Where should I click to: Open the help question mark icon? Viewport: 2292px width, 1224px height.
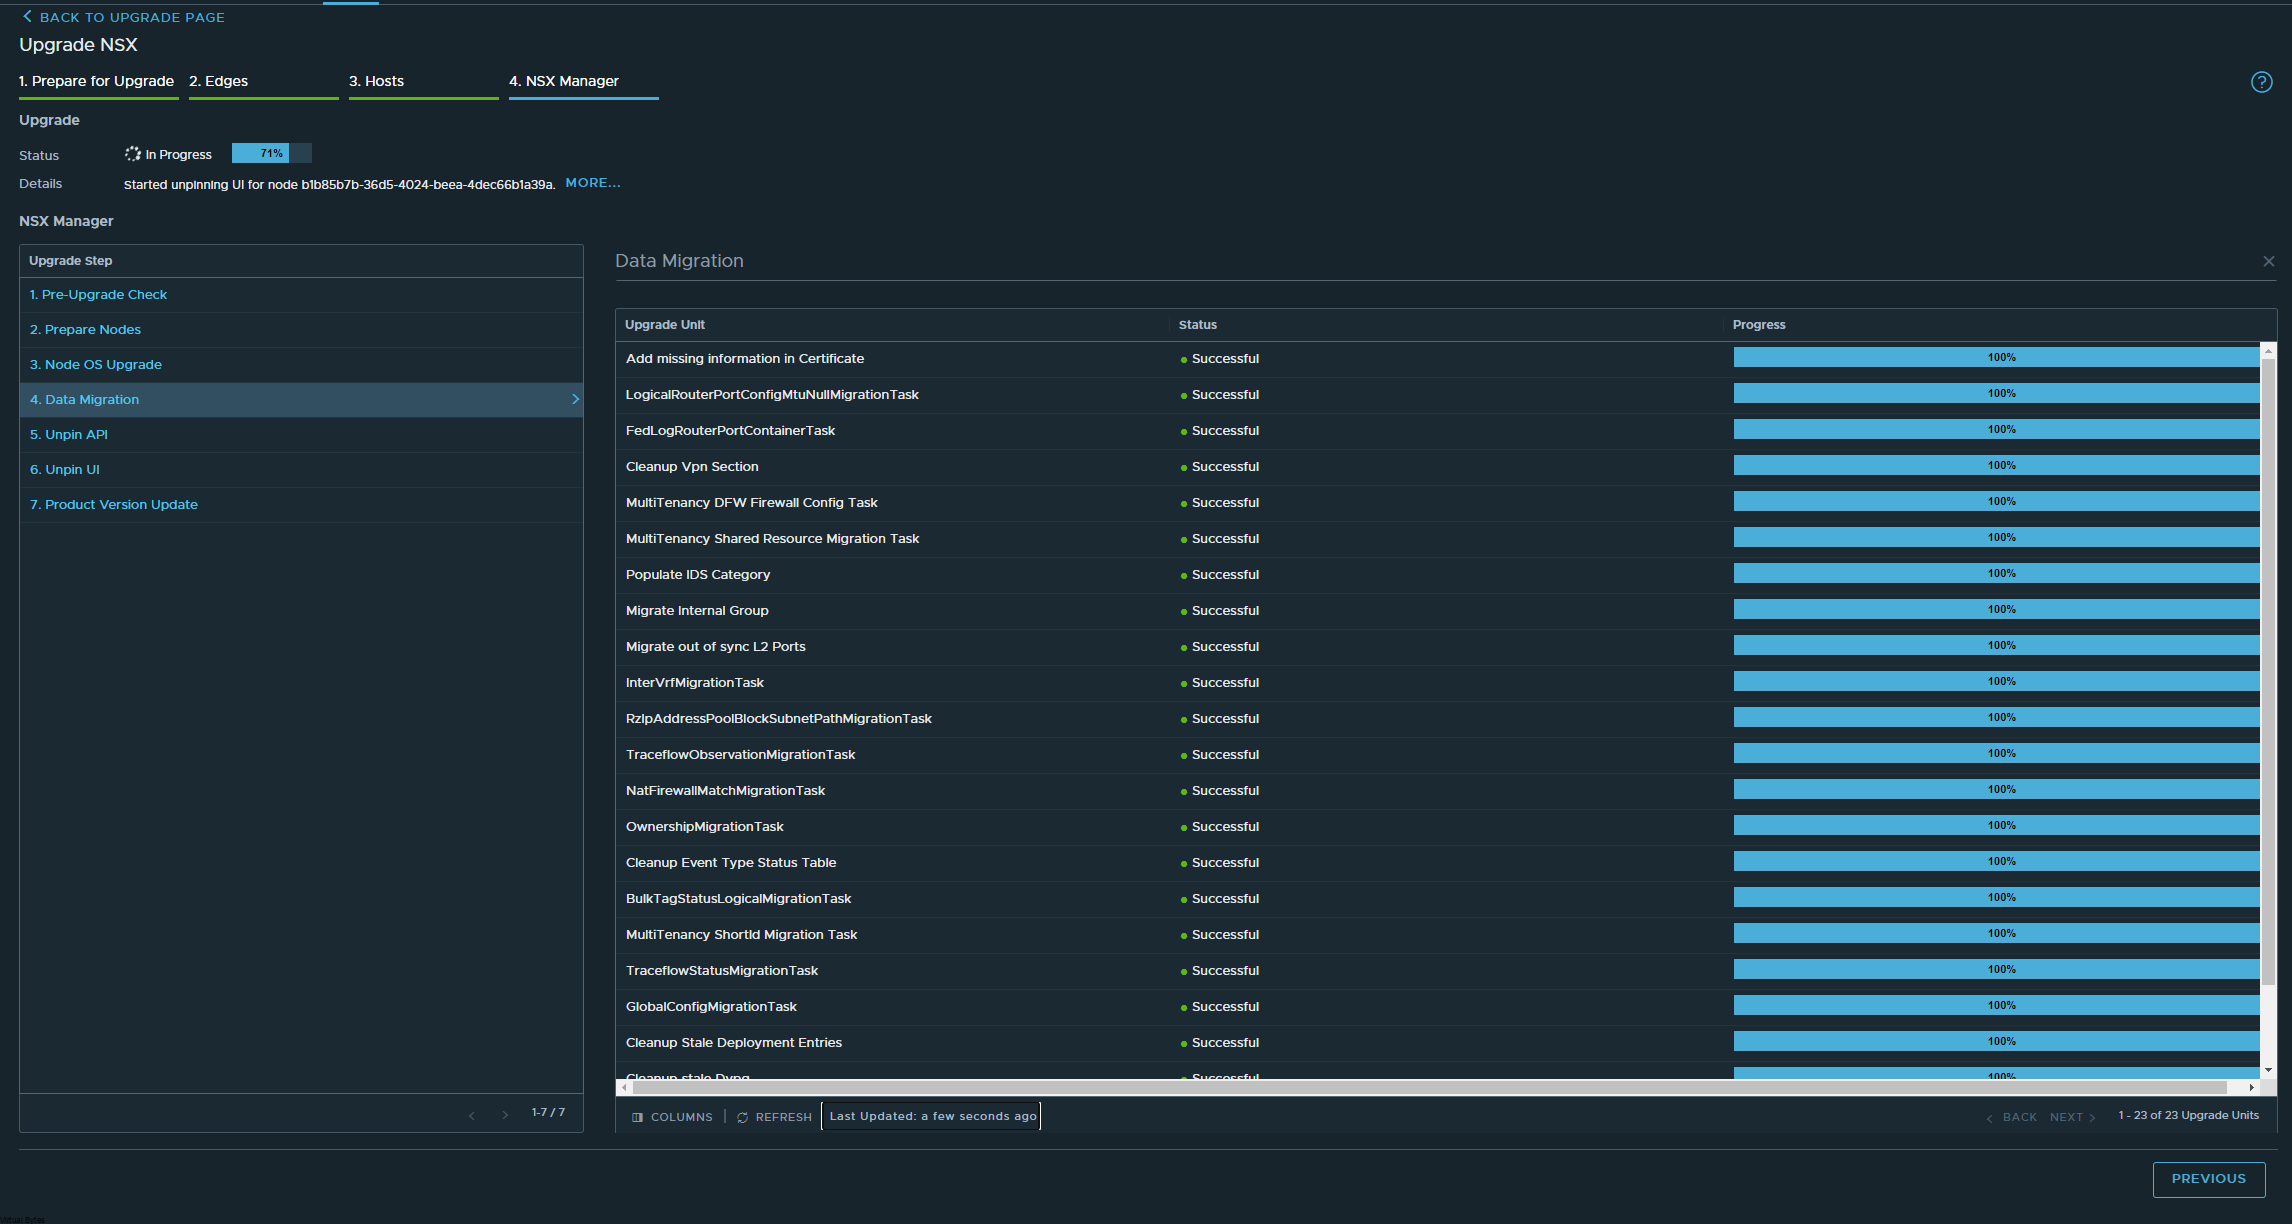click(2261, 82)
